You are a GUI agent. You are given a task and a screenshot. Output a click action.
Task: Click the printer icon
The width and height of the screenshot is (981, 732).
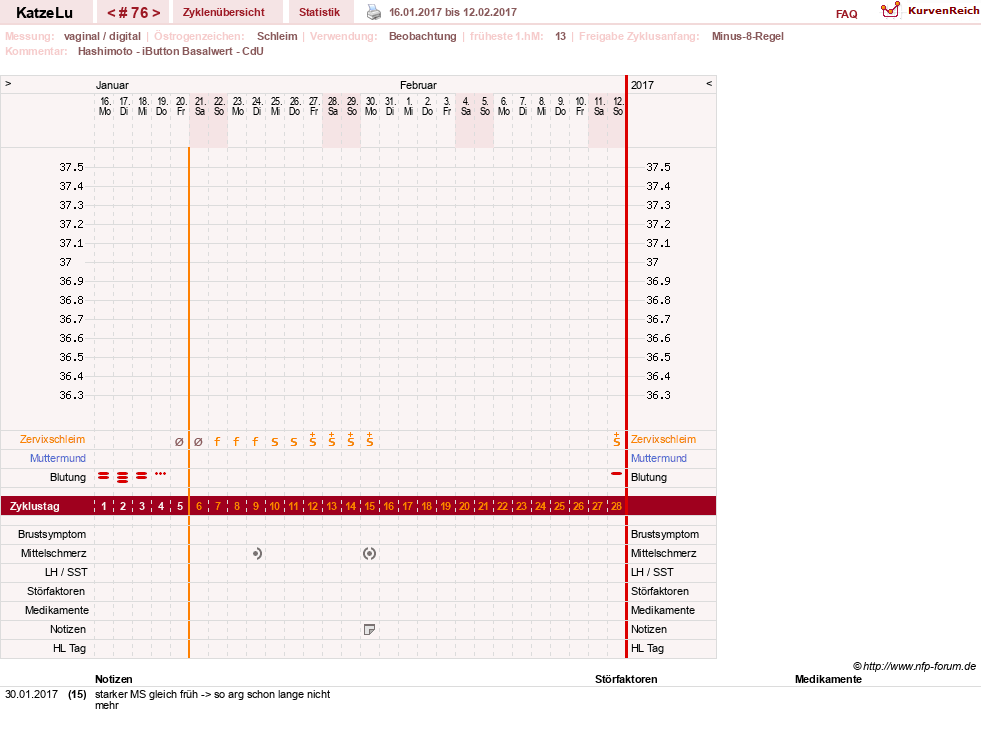(x=374, y=12)
